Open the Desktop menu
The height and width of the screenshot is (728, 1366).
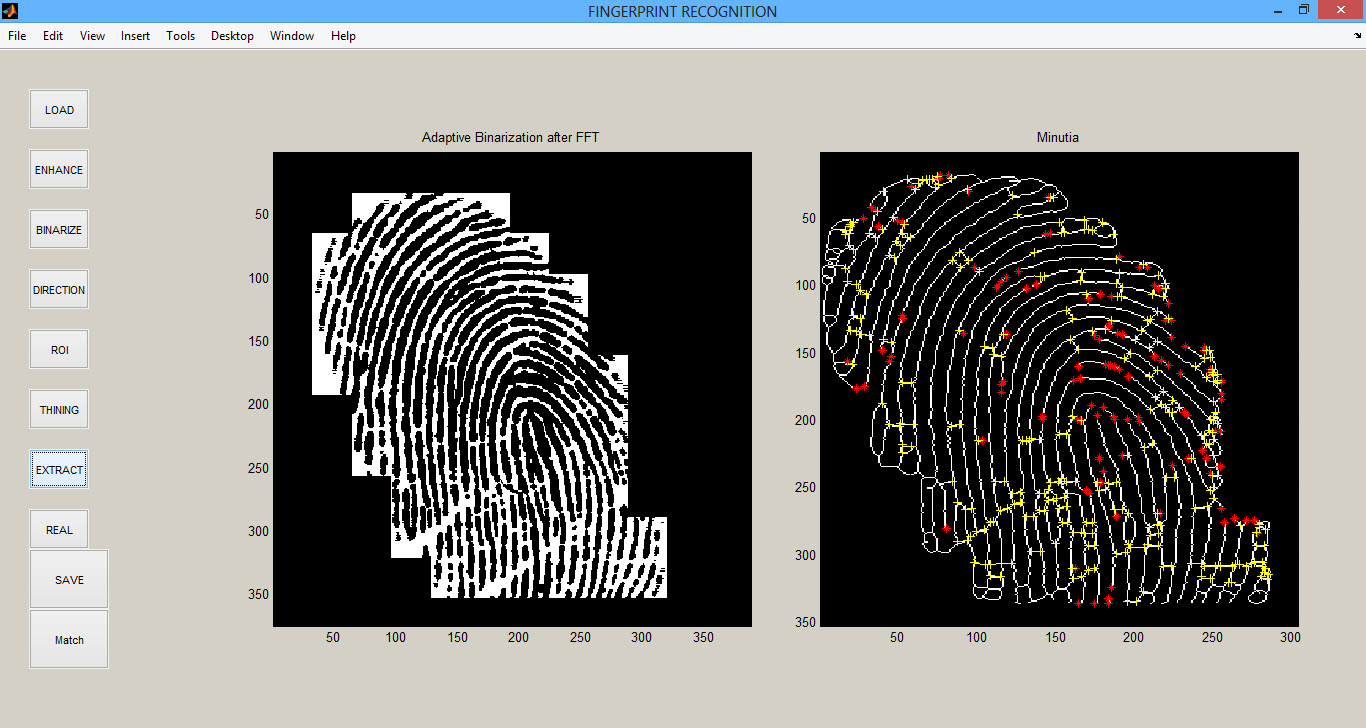point(232,36)
